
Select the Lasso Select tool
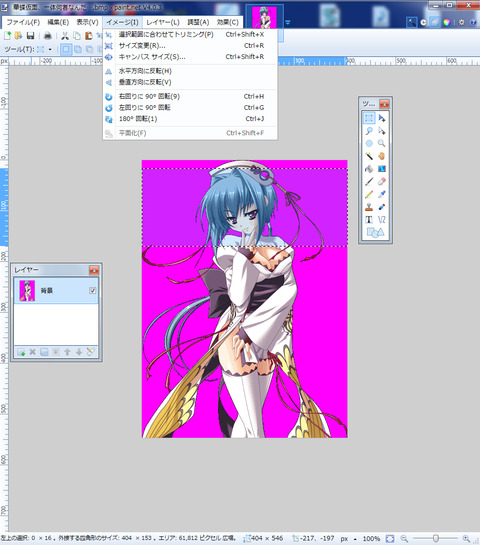(x=369, y=131)
